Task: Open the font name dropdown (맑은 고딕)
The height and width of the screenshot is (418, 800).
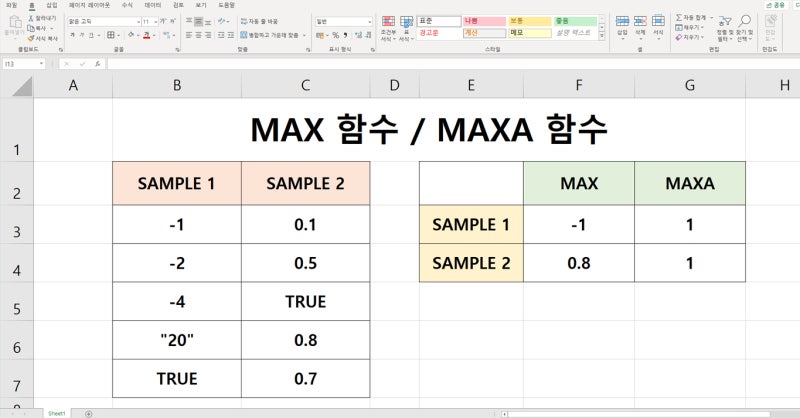Action: coord(138,21)
